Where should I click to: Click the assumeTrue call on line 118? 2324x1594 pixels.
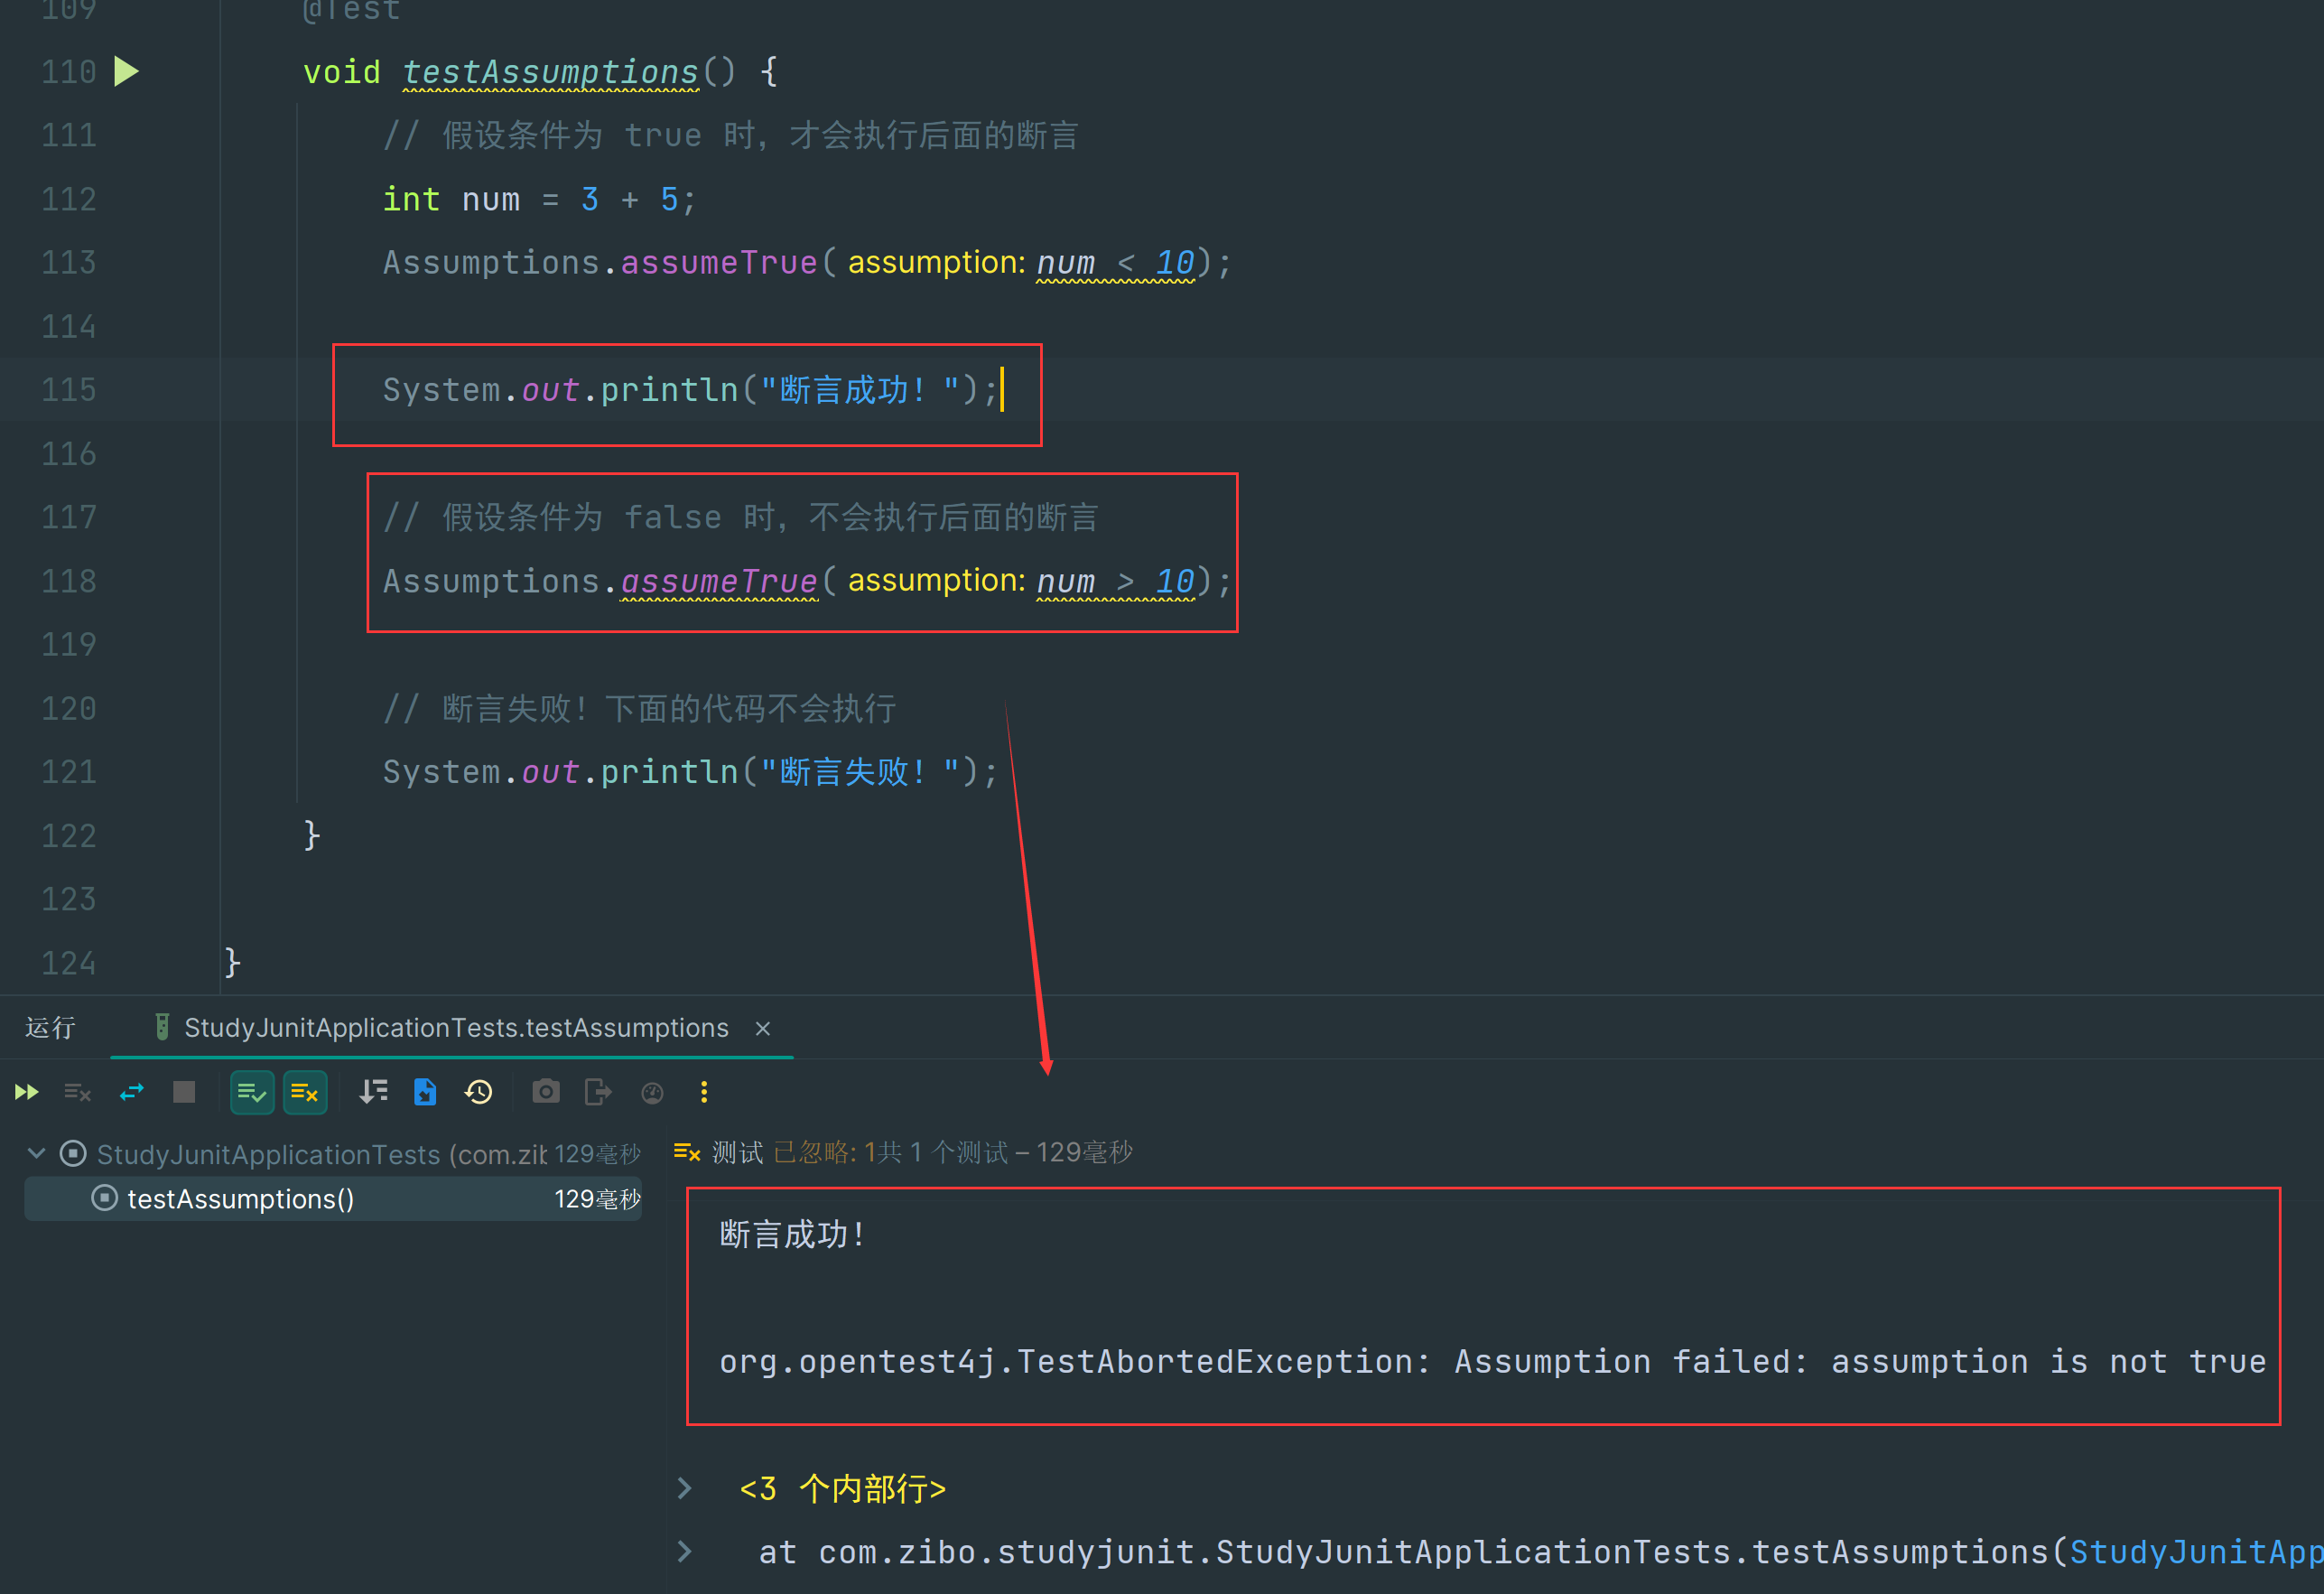[719, 581]
